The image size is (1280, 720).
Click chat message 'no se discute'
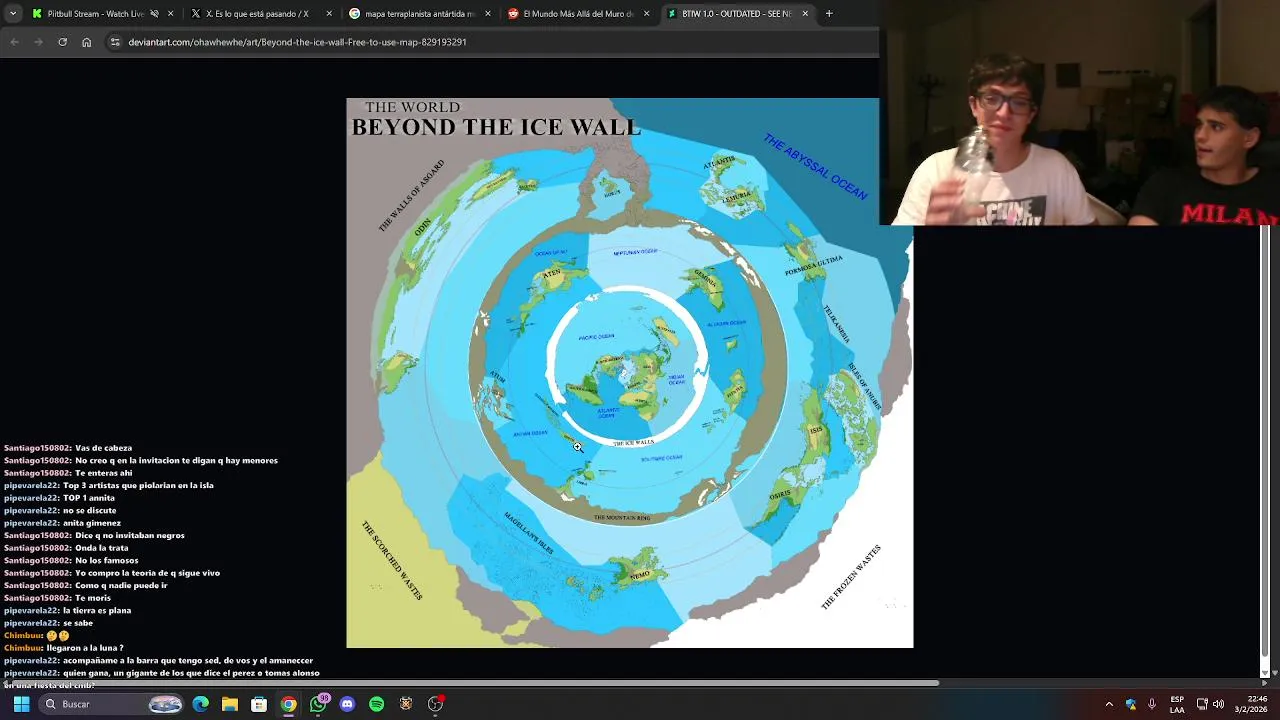[89, 510]
